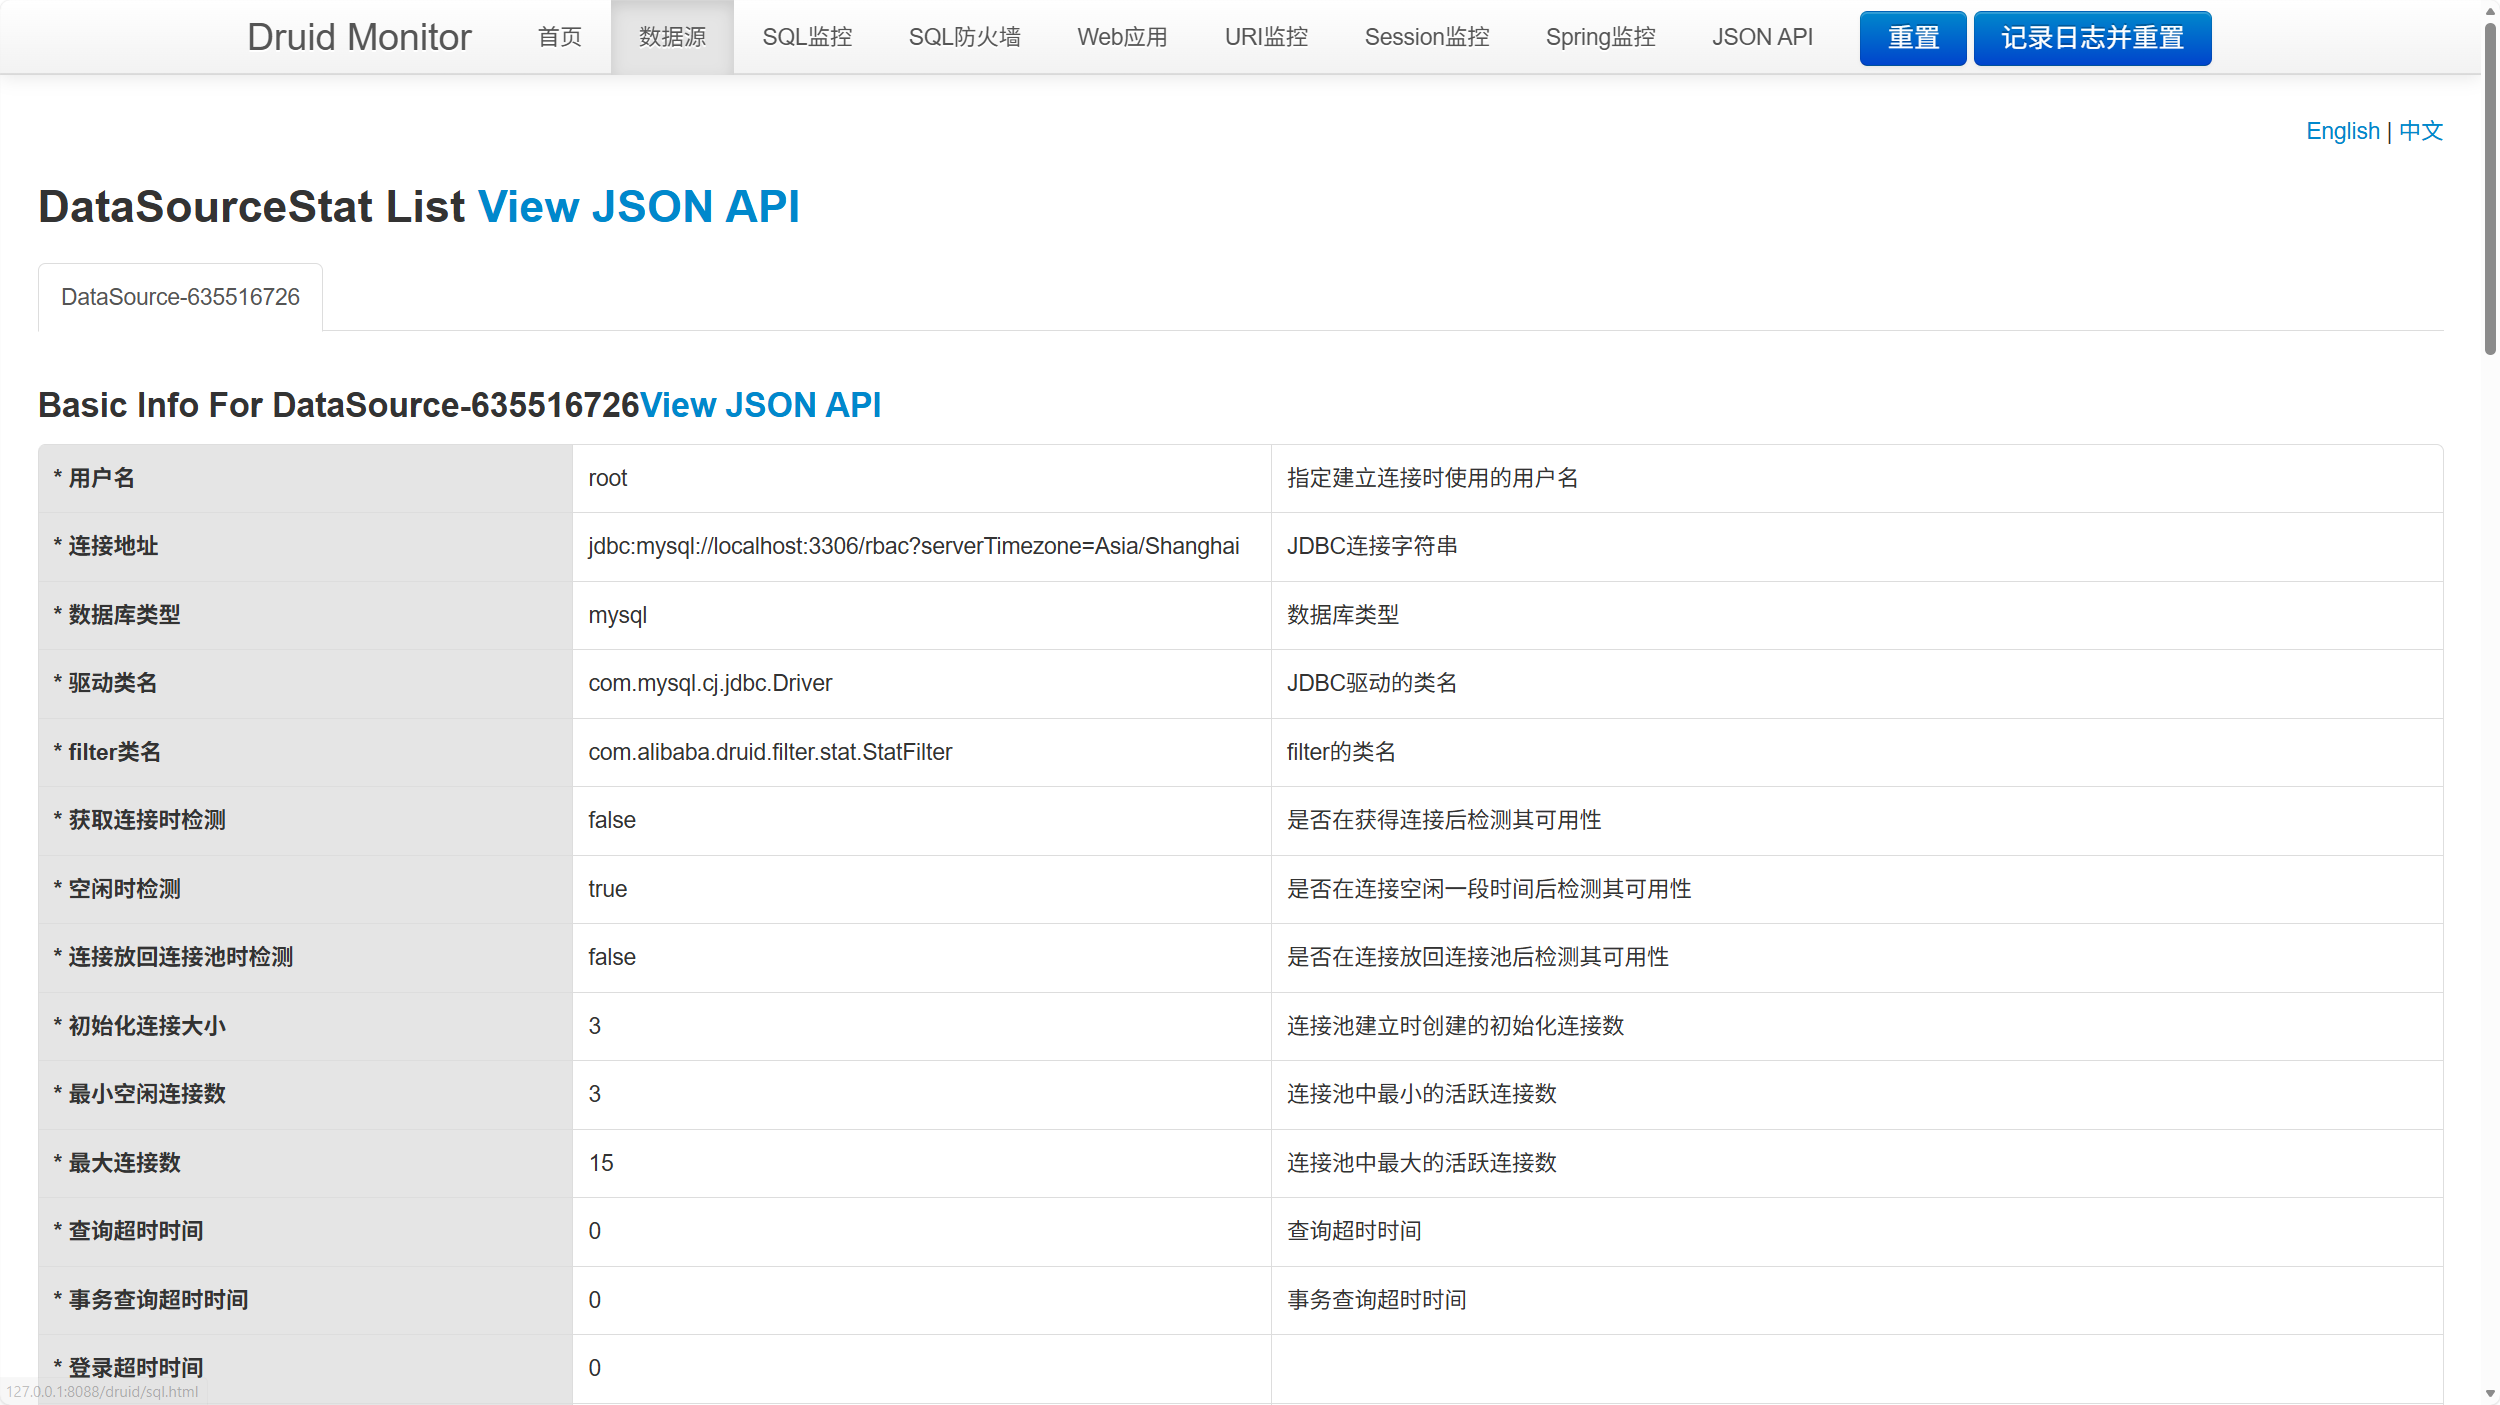Image resolution: width=2500 pixels, height=1405 pixels.
Task: Click the Druid Monitor brand title
Action: coord(358,37)
